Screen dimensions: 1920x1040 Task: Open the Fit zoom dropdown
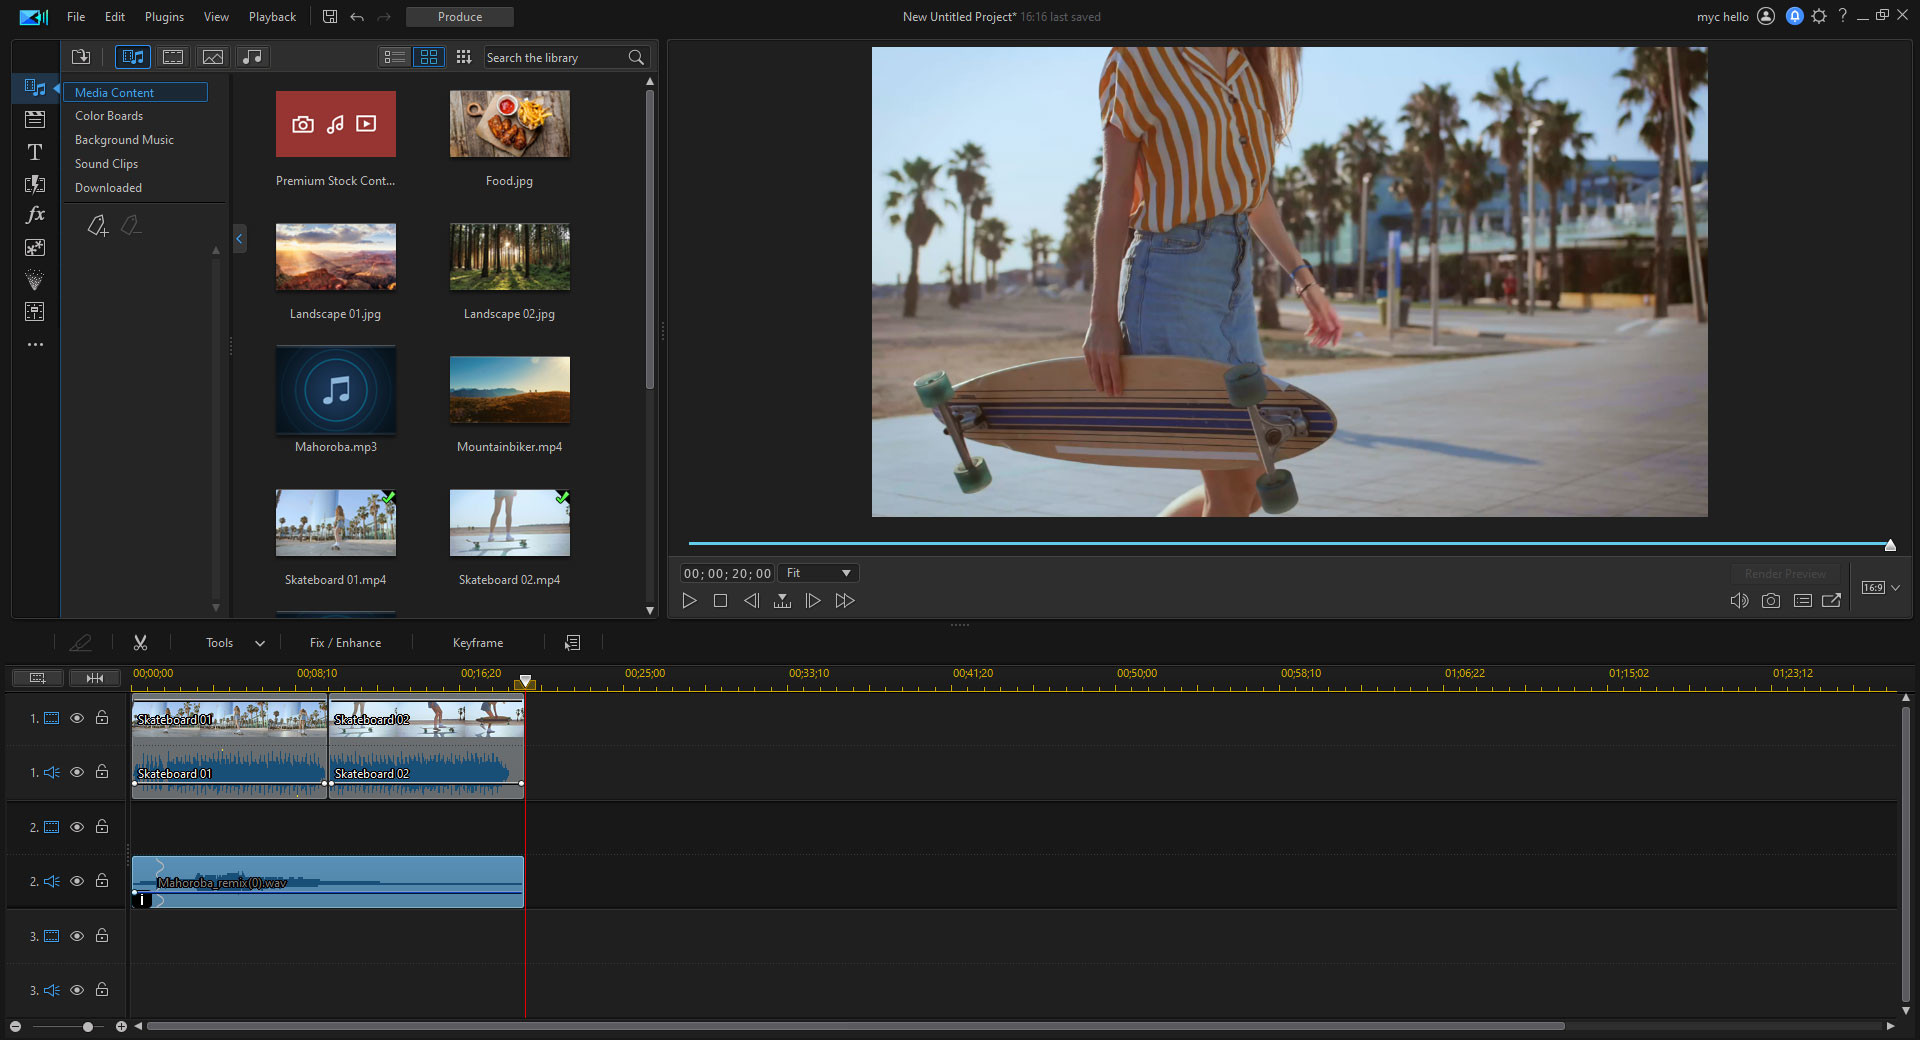[817, 573]
